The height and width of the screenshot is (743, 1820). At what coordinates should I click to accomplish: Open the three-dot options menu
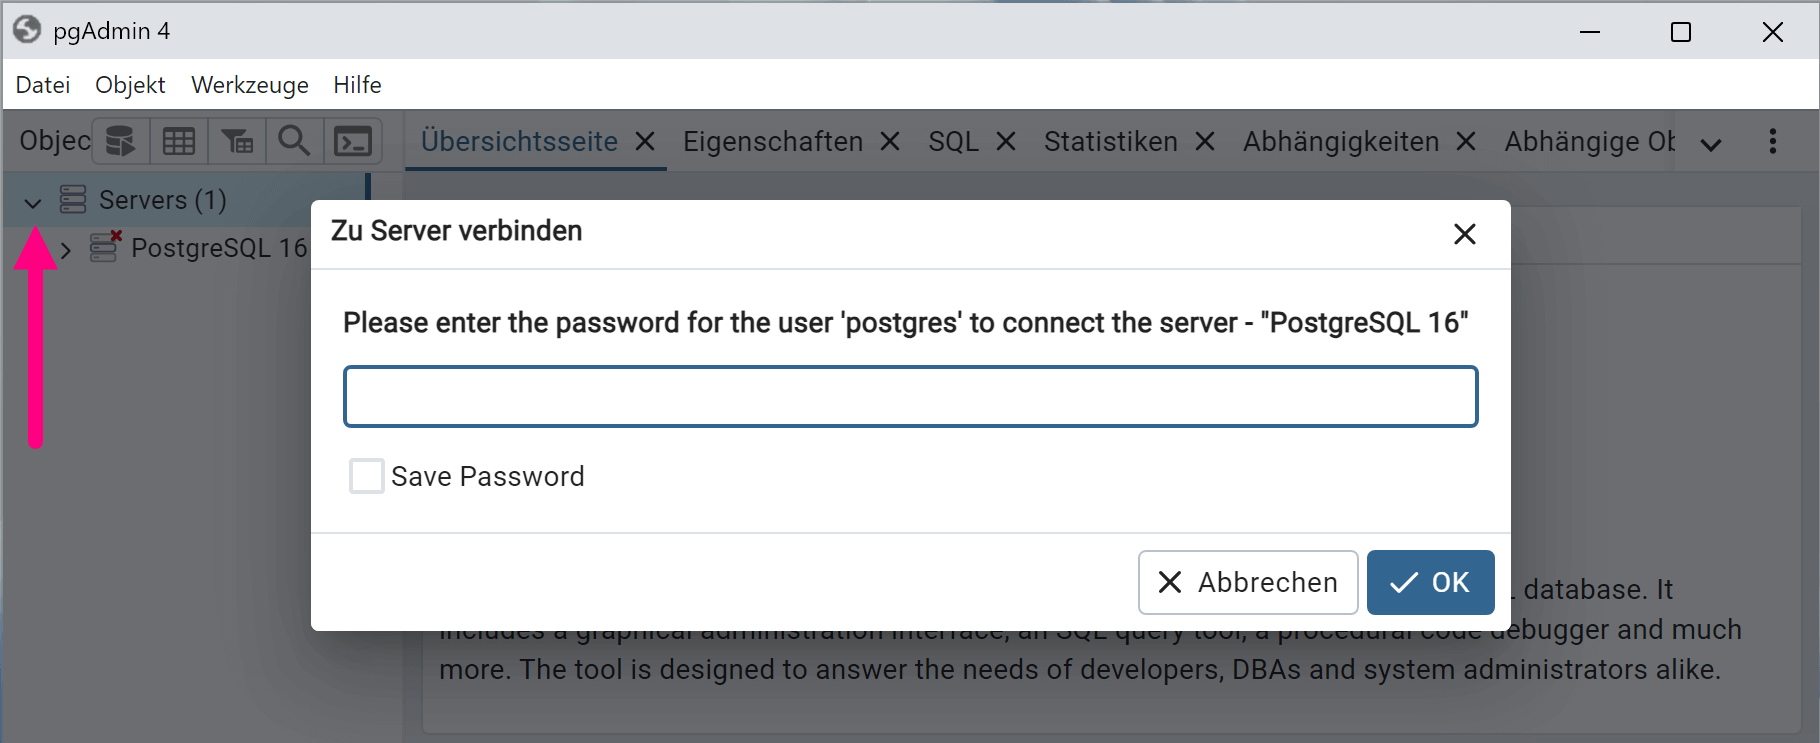point(1772,141)
